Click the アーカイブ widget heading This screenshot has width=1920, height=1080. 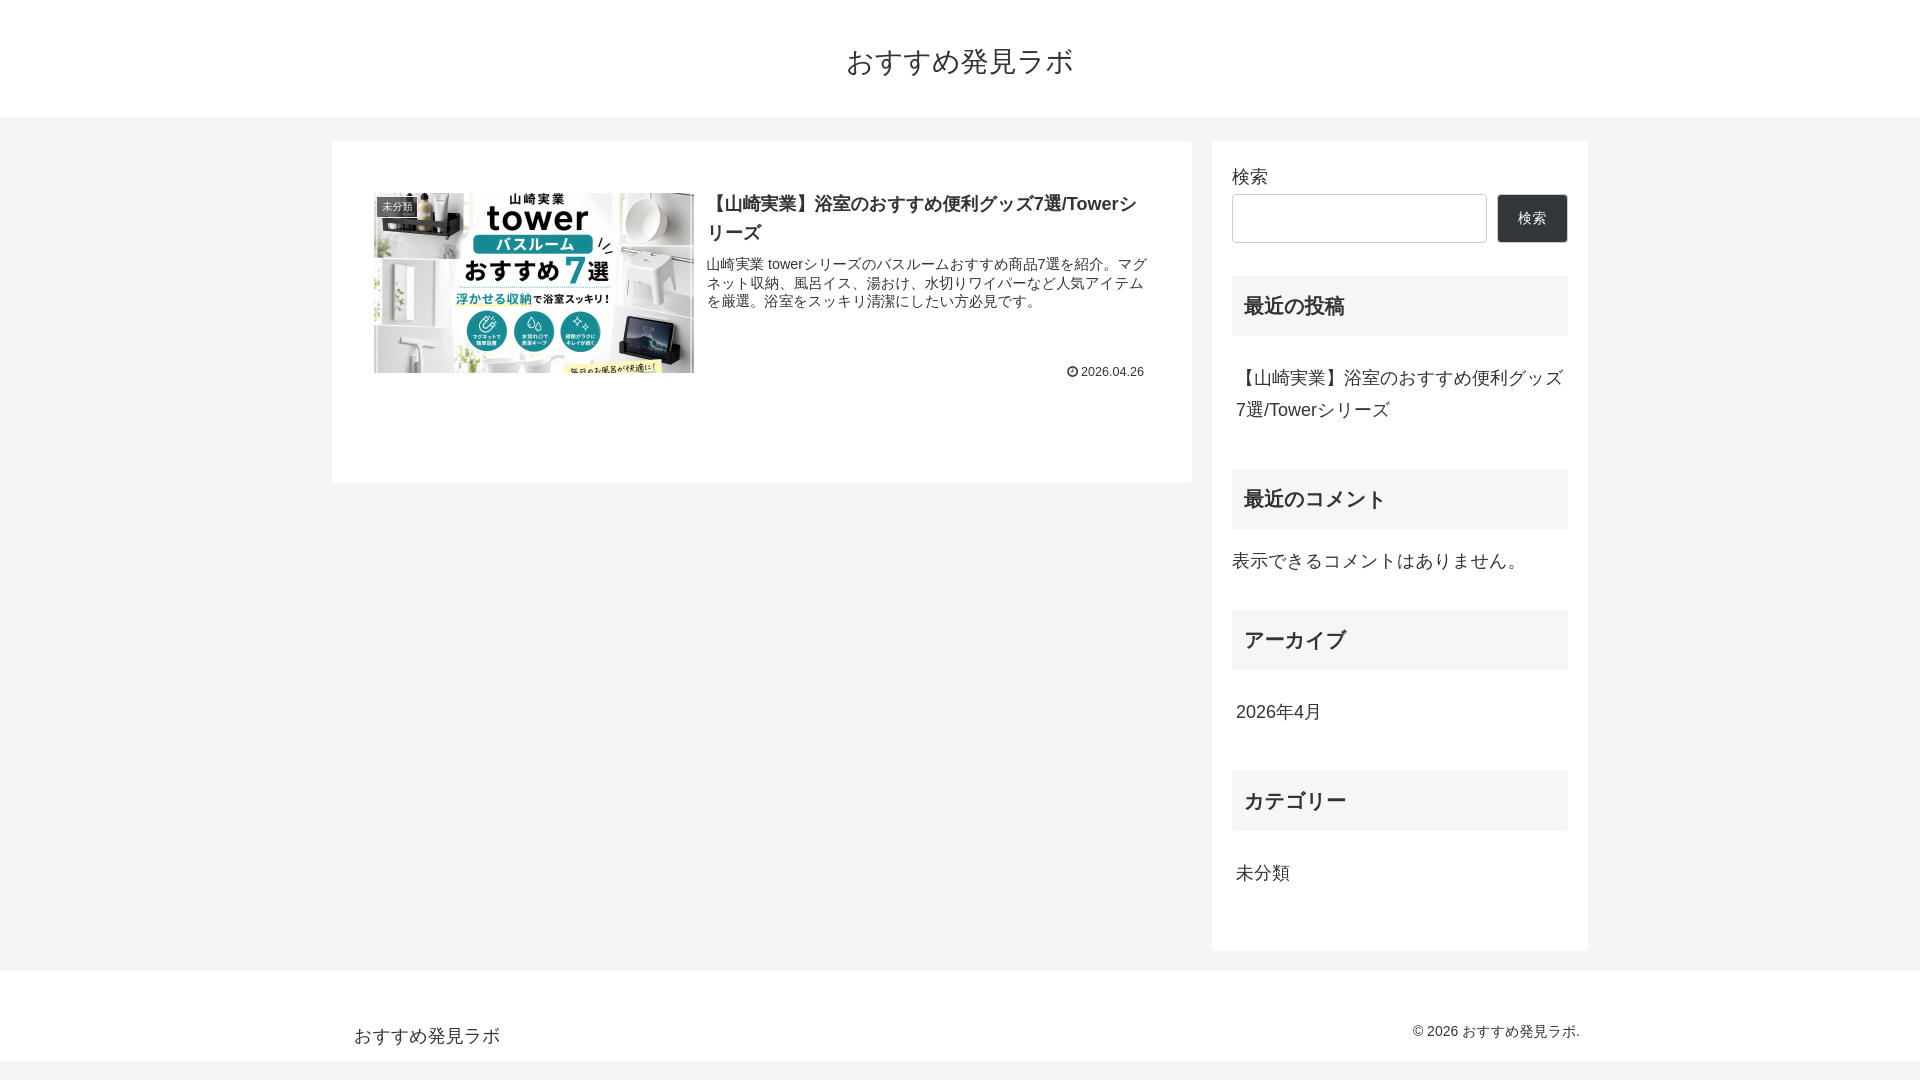tap(1400, 640)
